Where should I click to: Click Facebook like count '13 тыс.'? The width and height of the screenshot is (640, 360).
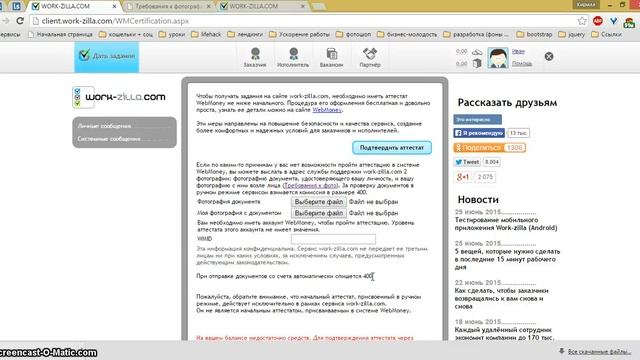pyautogui.click(x=518, y=133)
